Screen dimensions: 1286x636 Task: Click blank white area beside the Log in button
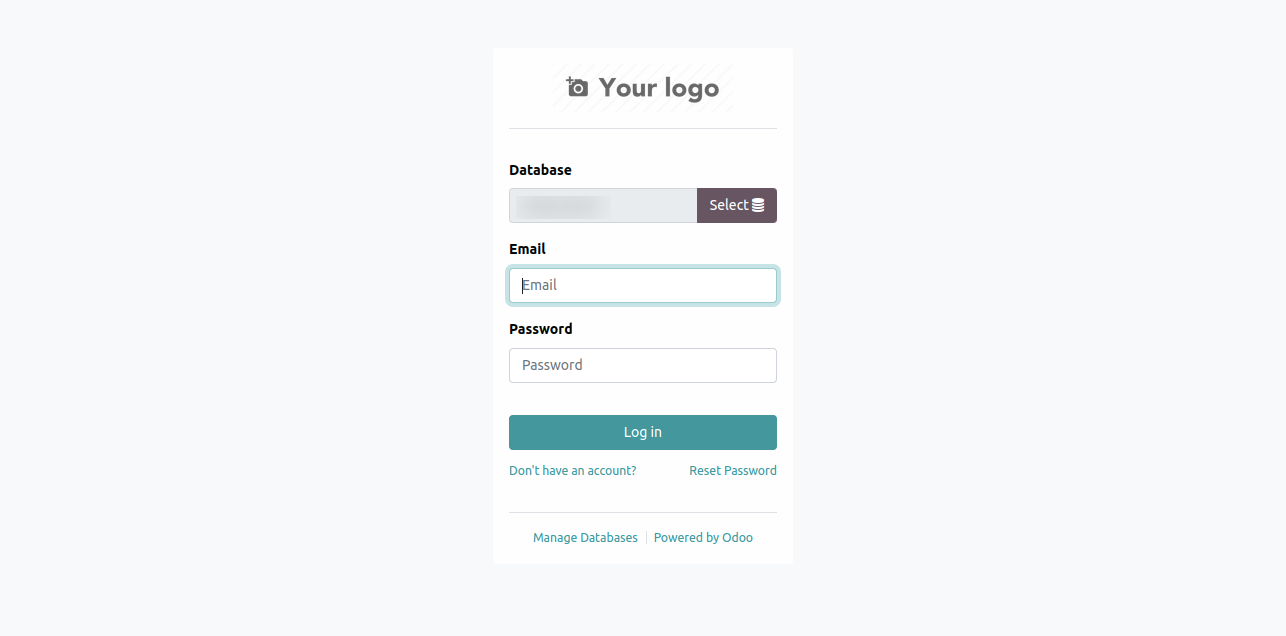(785, 432)
